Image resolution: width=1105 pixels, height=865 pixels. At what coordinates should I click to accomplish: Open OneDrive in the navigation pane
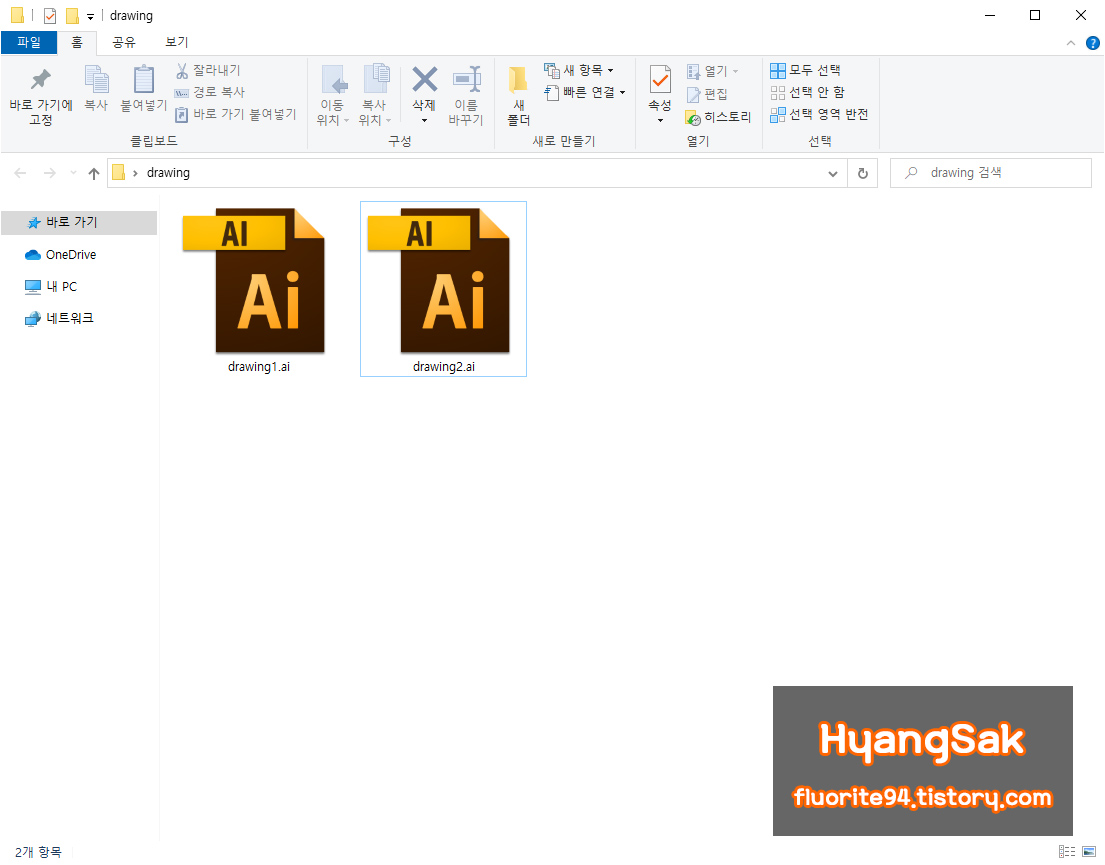pyautogui.click(x=61, y=254)
